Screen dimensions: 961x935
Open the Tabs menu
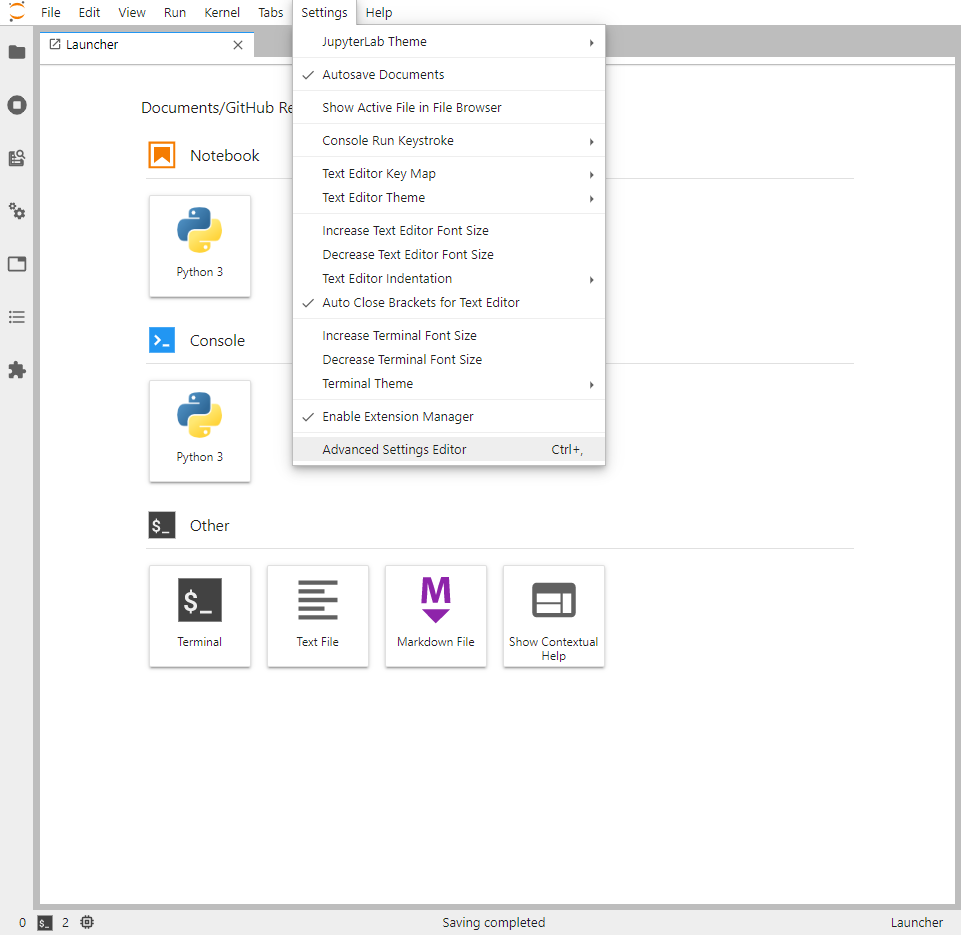pyautogui.click(x=270, y=12)
